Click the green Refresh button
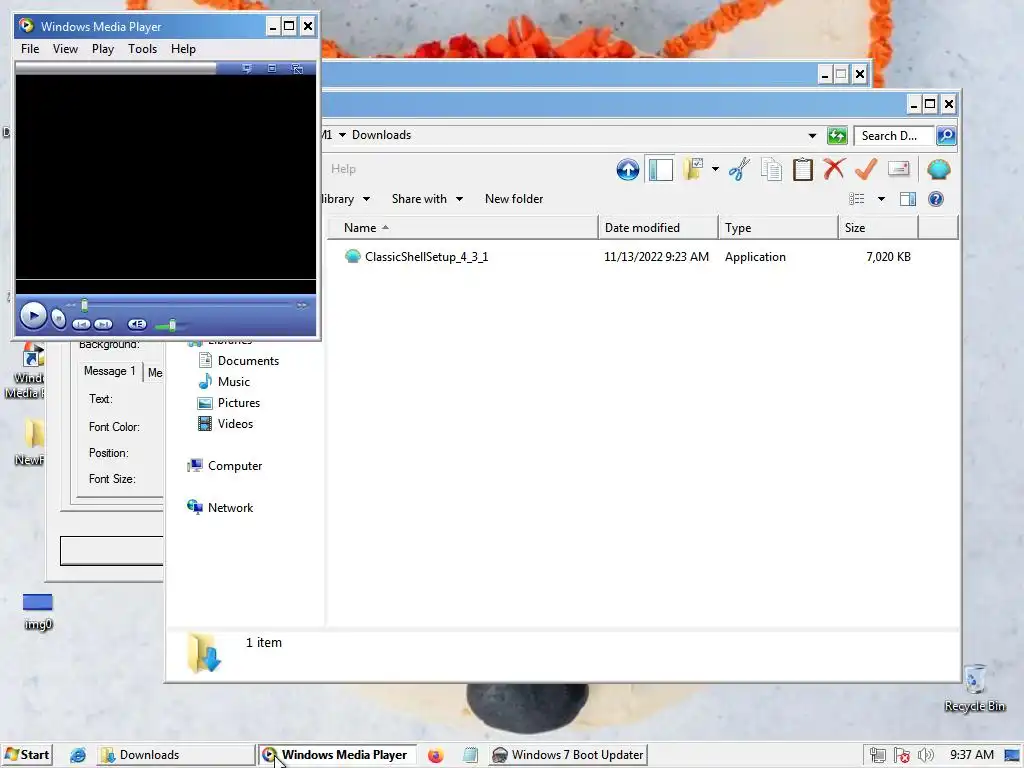The width and height of the screenshot is (1024, 768). click(837, 136)
